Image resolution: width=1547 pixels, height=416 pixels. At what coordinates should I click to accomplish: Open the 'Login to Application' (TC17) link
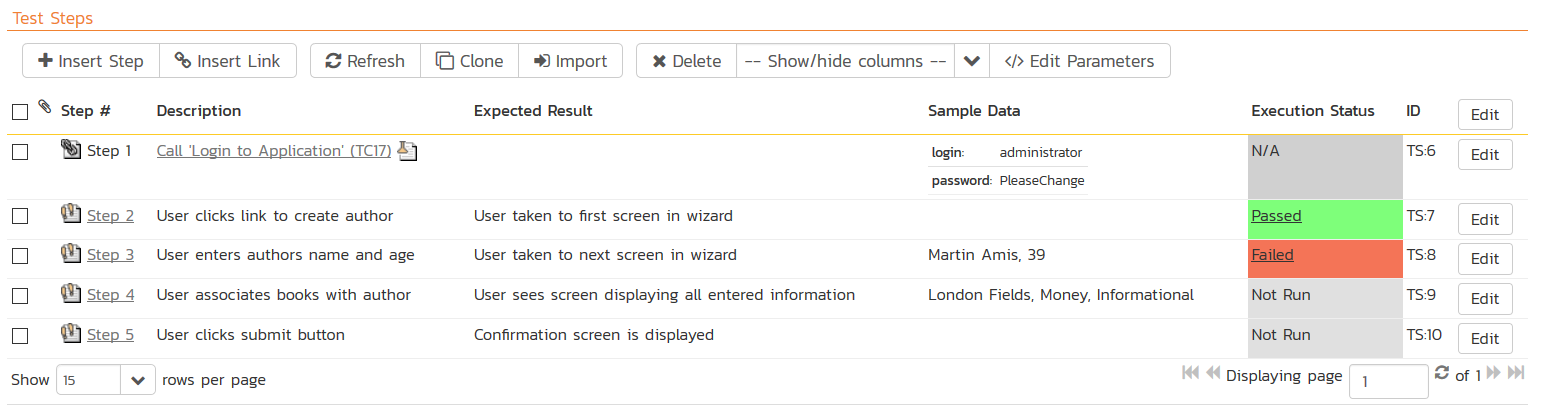pyautogui.click(x=274, y=151)
